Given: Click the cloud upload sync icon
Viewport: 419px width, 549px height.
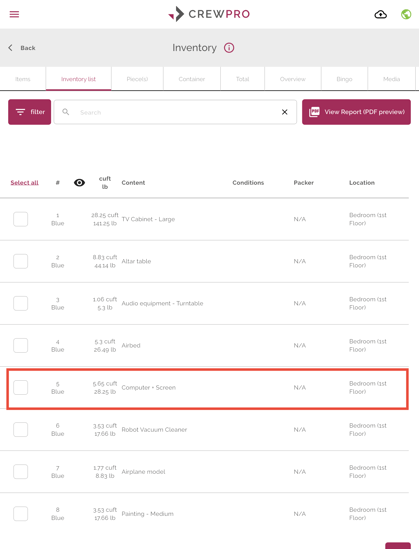Looking at the screenshot, I should tap(380, 14).
